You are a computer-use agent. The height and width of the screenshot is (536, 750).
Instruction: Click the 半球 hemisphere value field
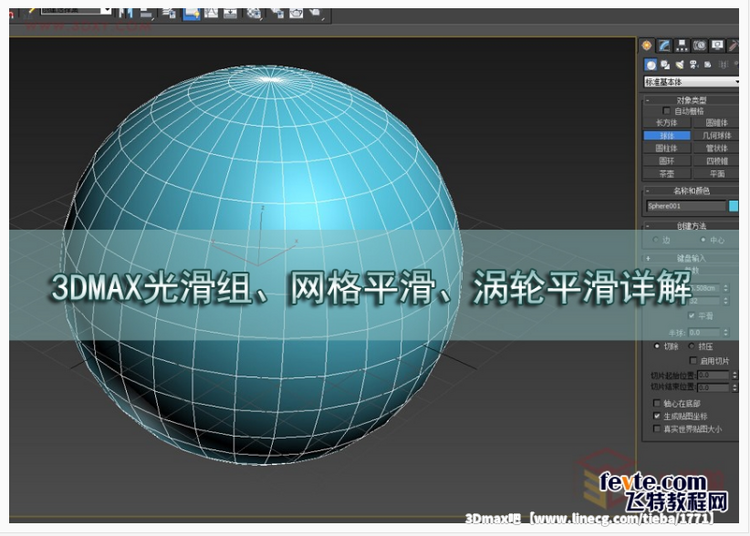pyautogui.click(x=704, y=332)
